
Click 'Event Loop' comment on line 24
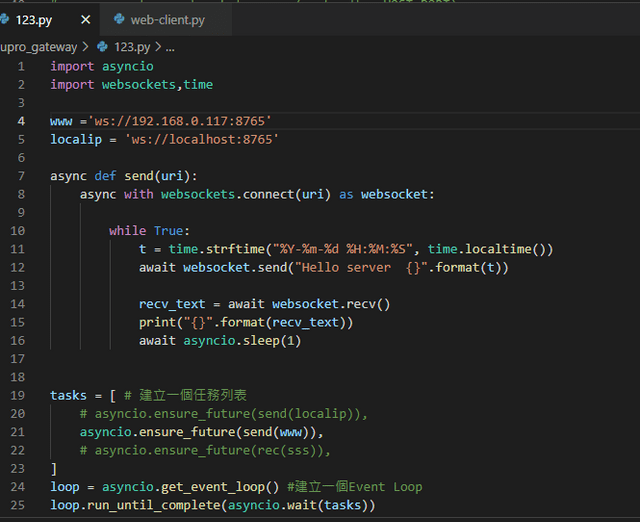[385, 487]
